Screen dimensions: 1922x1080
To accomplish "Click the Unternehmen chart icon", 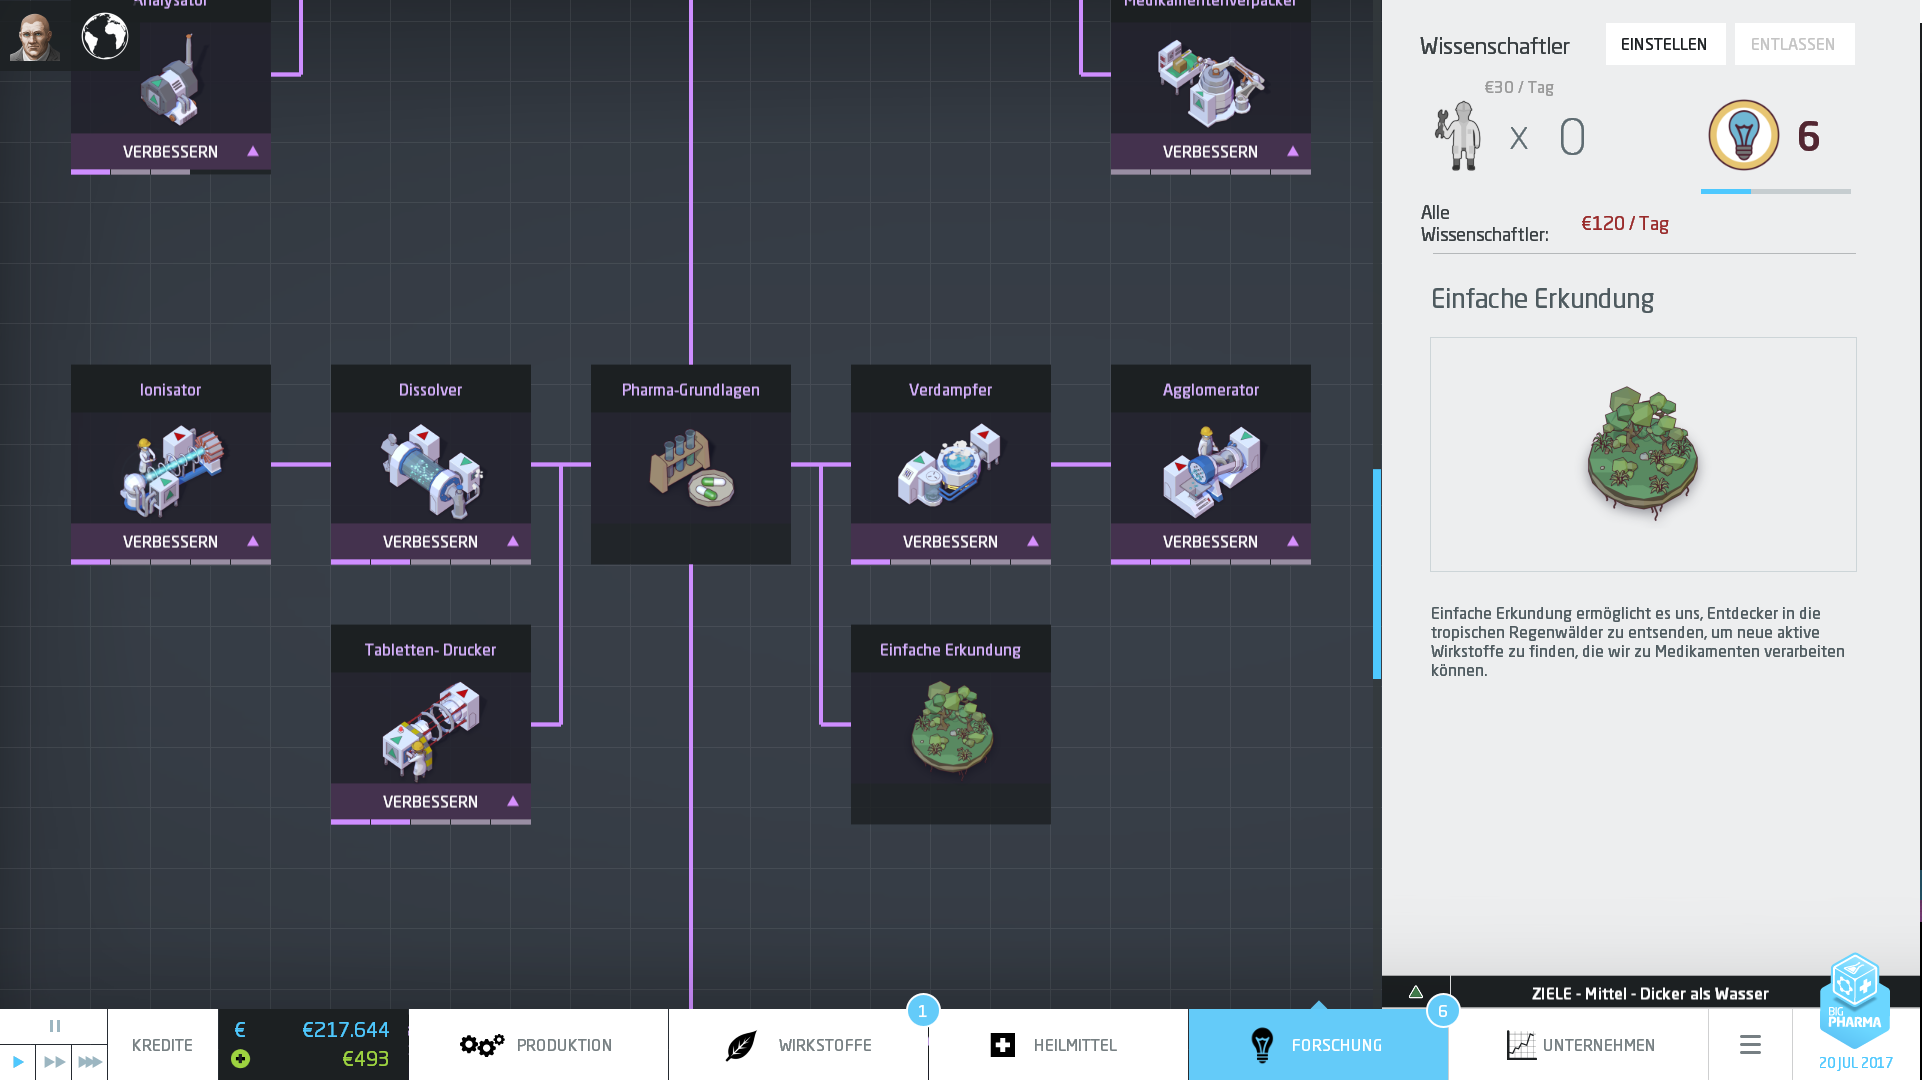I will pyautogui.click(x=1520, y=1045).
